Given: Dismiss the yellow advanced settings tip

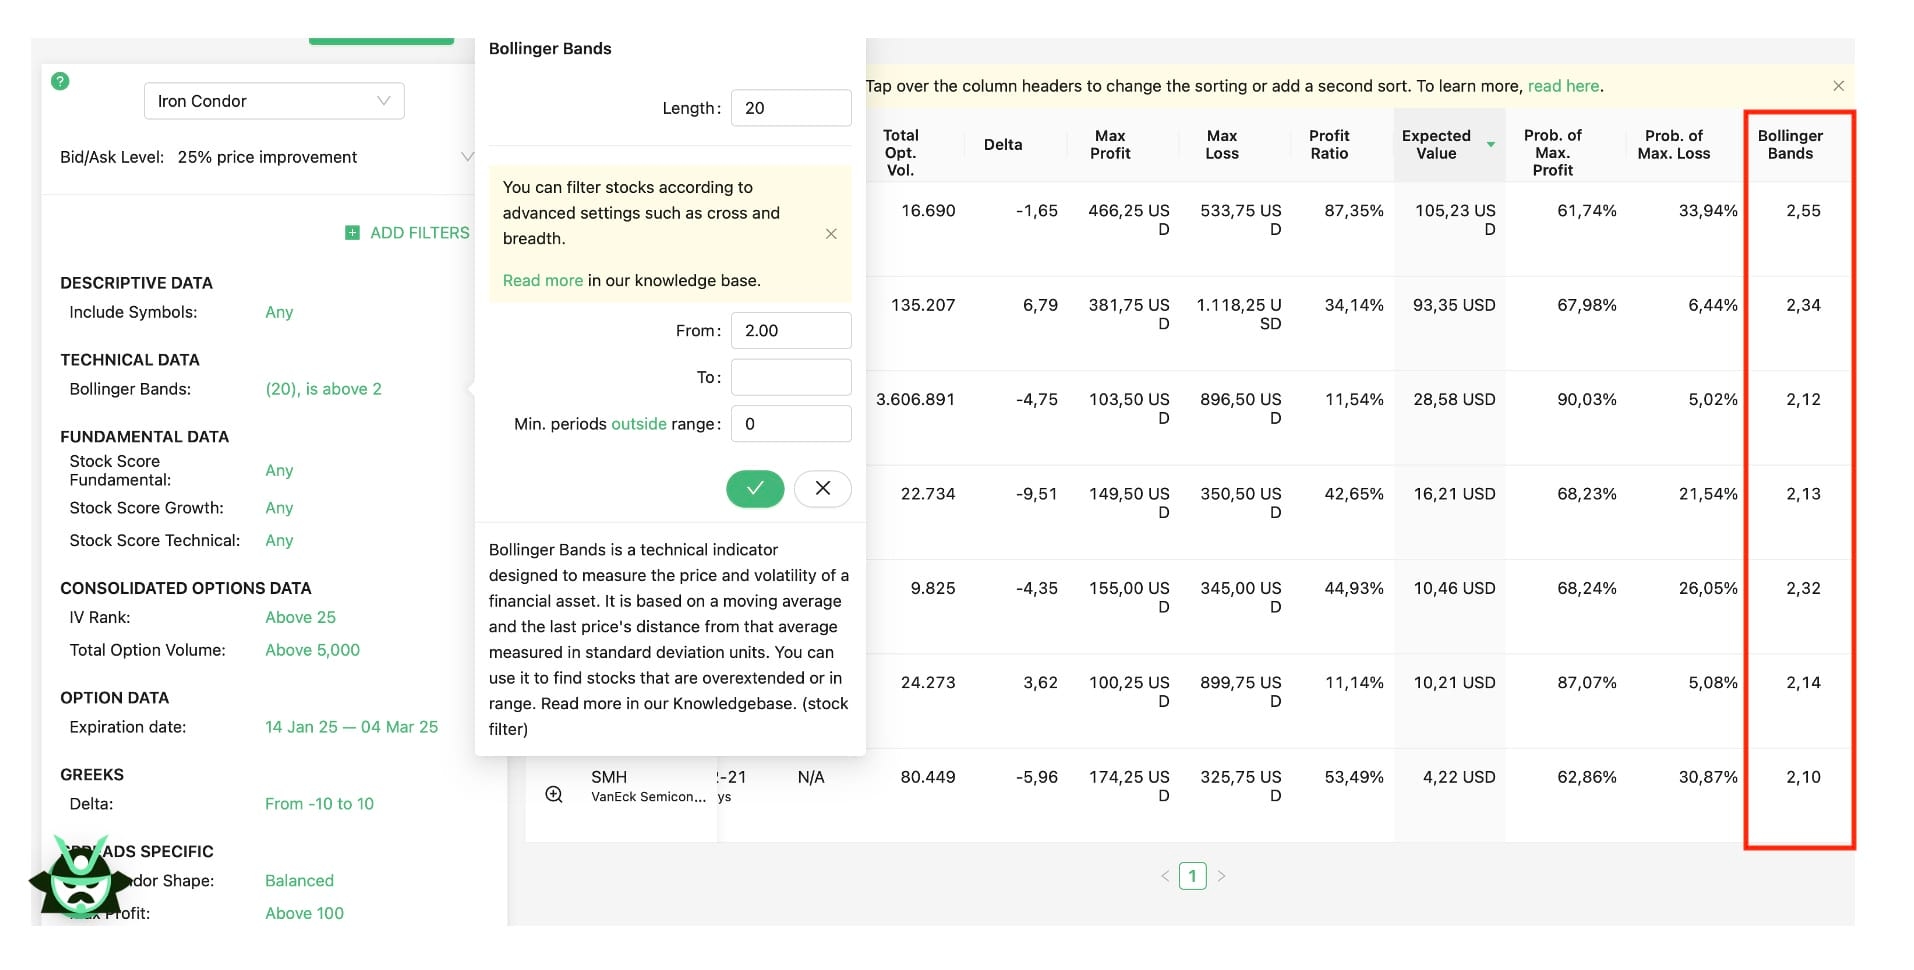Looking at the screenshot, I should click(x=831, y=234).
